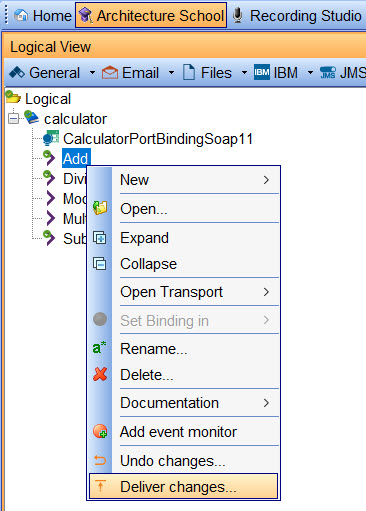The height and width of the screenshot is (511, 366).
Task: Click the Home house icon
Action: (x=21, y=15)
